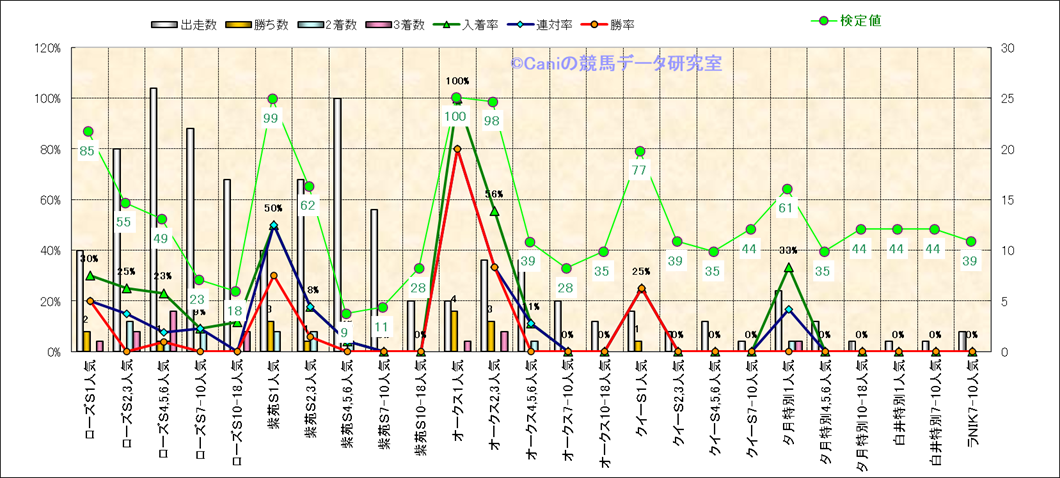Click the ©Caniの競馬データ研究室 watermark text

click(x=616, y=64)
